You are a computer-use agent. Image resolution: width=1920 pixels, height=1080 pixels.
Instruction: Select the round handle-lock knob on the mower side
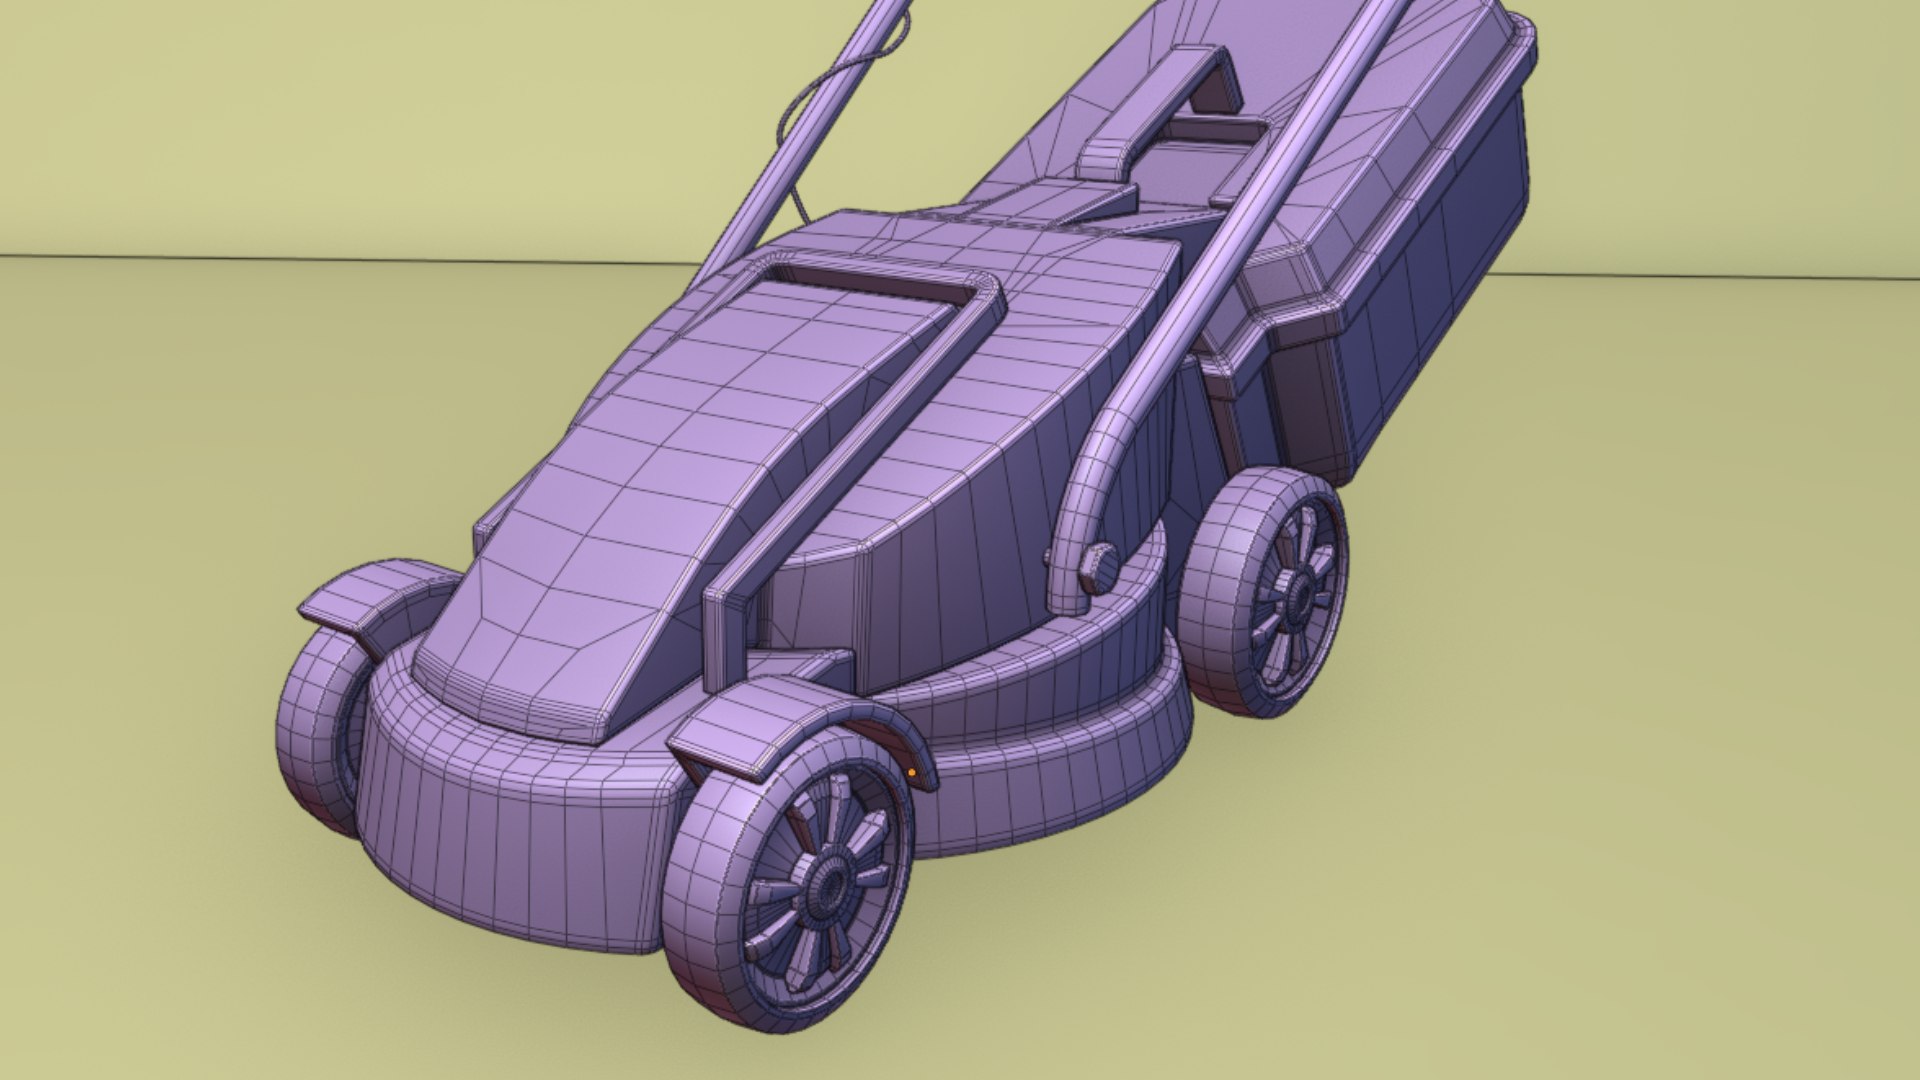click(x=1098, y=568)
